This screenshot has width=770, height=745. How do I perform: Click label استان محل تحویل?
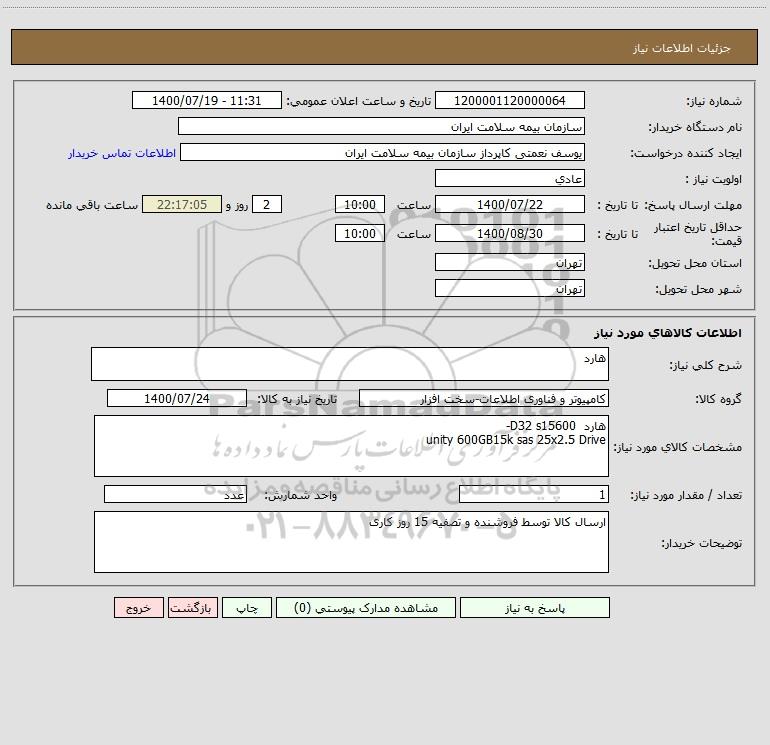695,264
